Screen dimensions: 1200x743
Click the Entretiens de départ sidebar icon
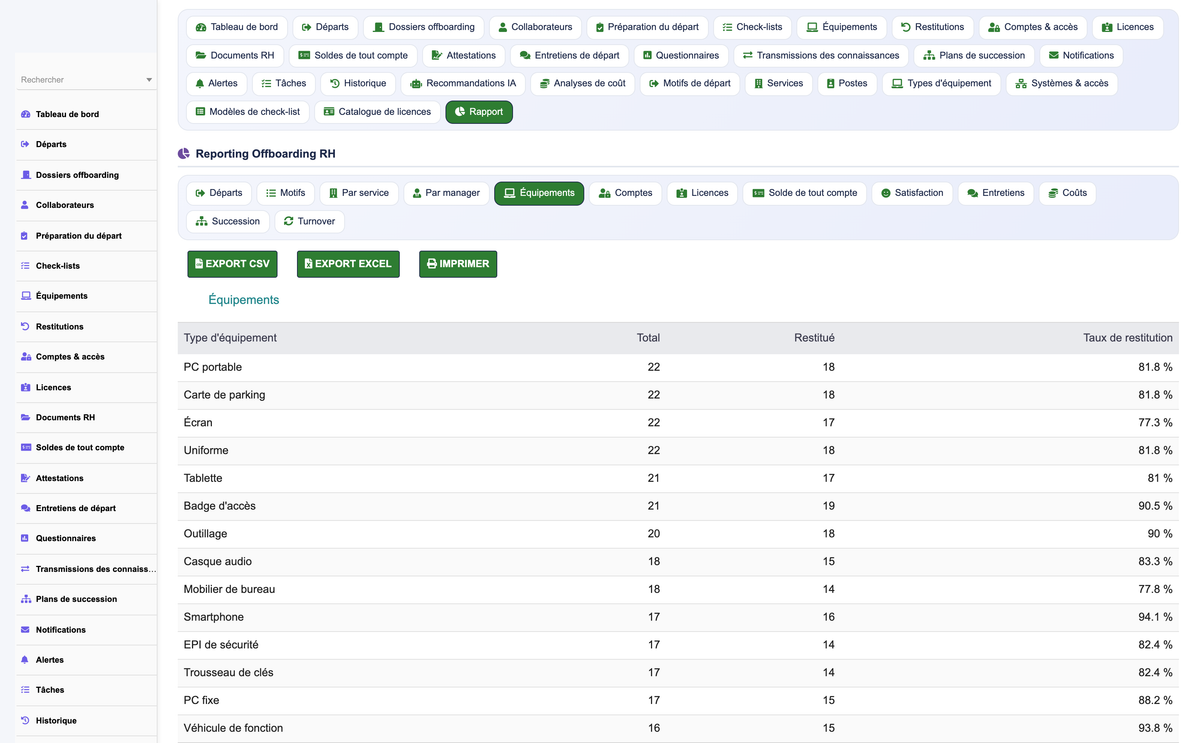tap(25, 508)
